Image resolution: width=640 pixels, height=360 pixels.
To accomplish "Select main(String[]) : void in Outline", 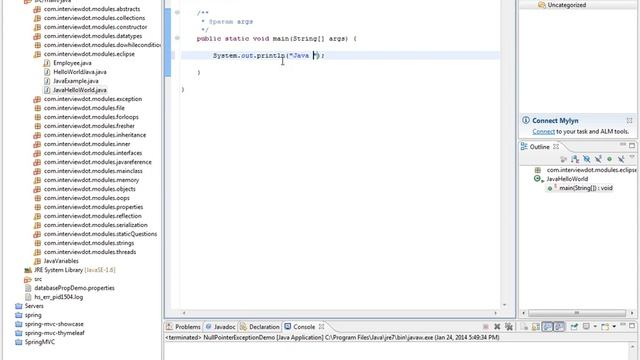I will pos(585,188).
